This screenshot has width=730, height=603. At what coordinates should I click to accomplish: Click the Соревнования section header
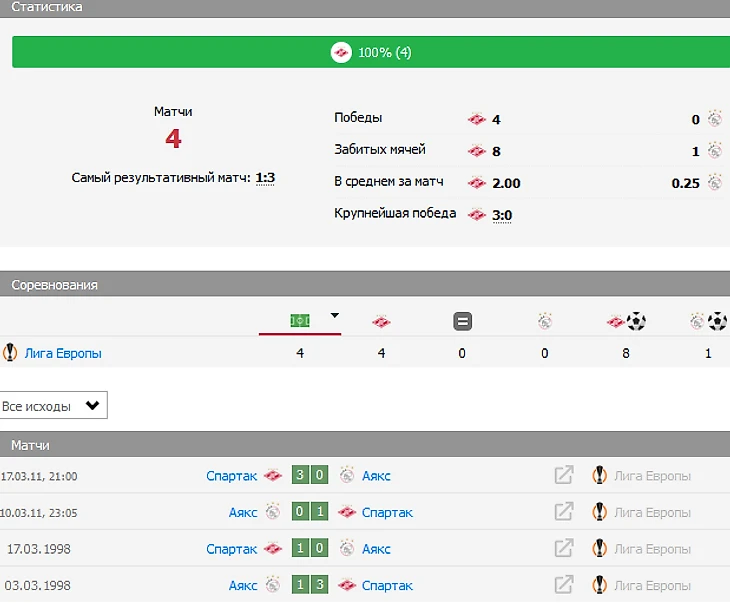click(365, 284)
